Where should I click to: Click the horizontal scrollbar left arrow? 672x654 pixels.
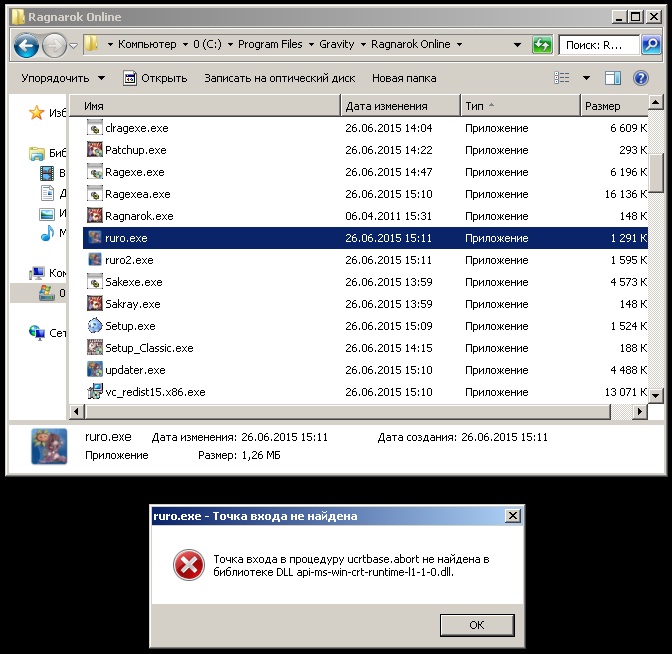coord(76,411)
